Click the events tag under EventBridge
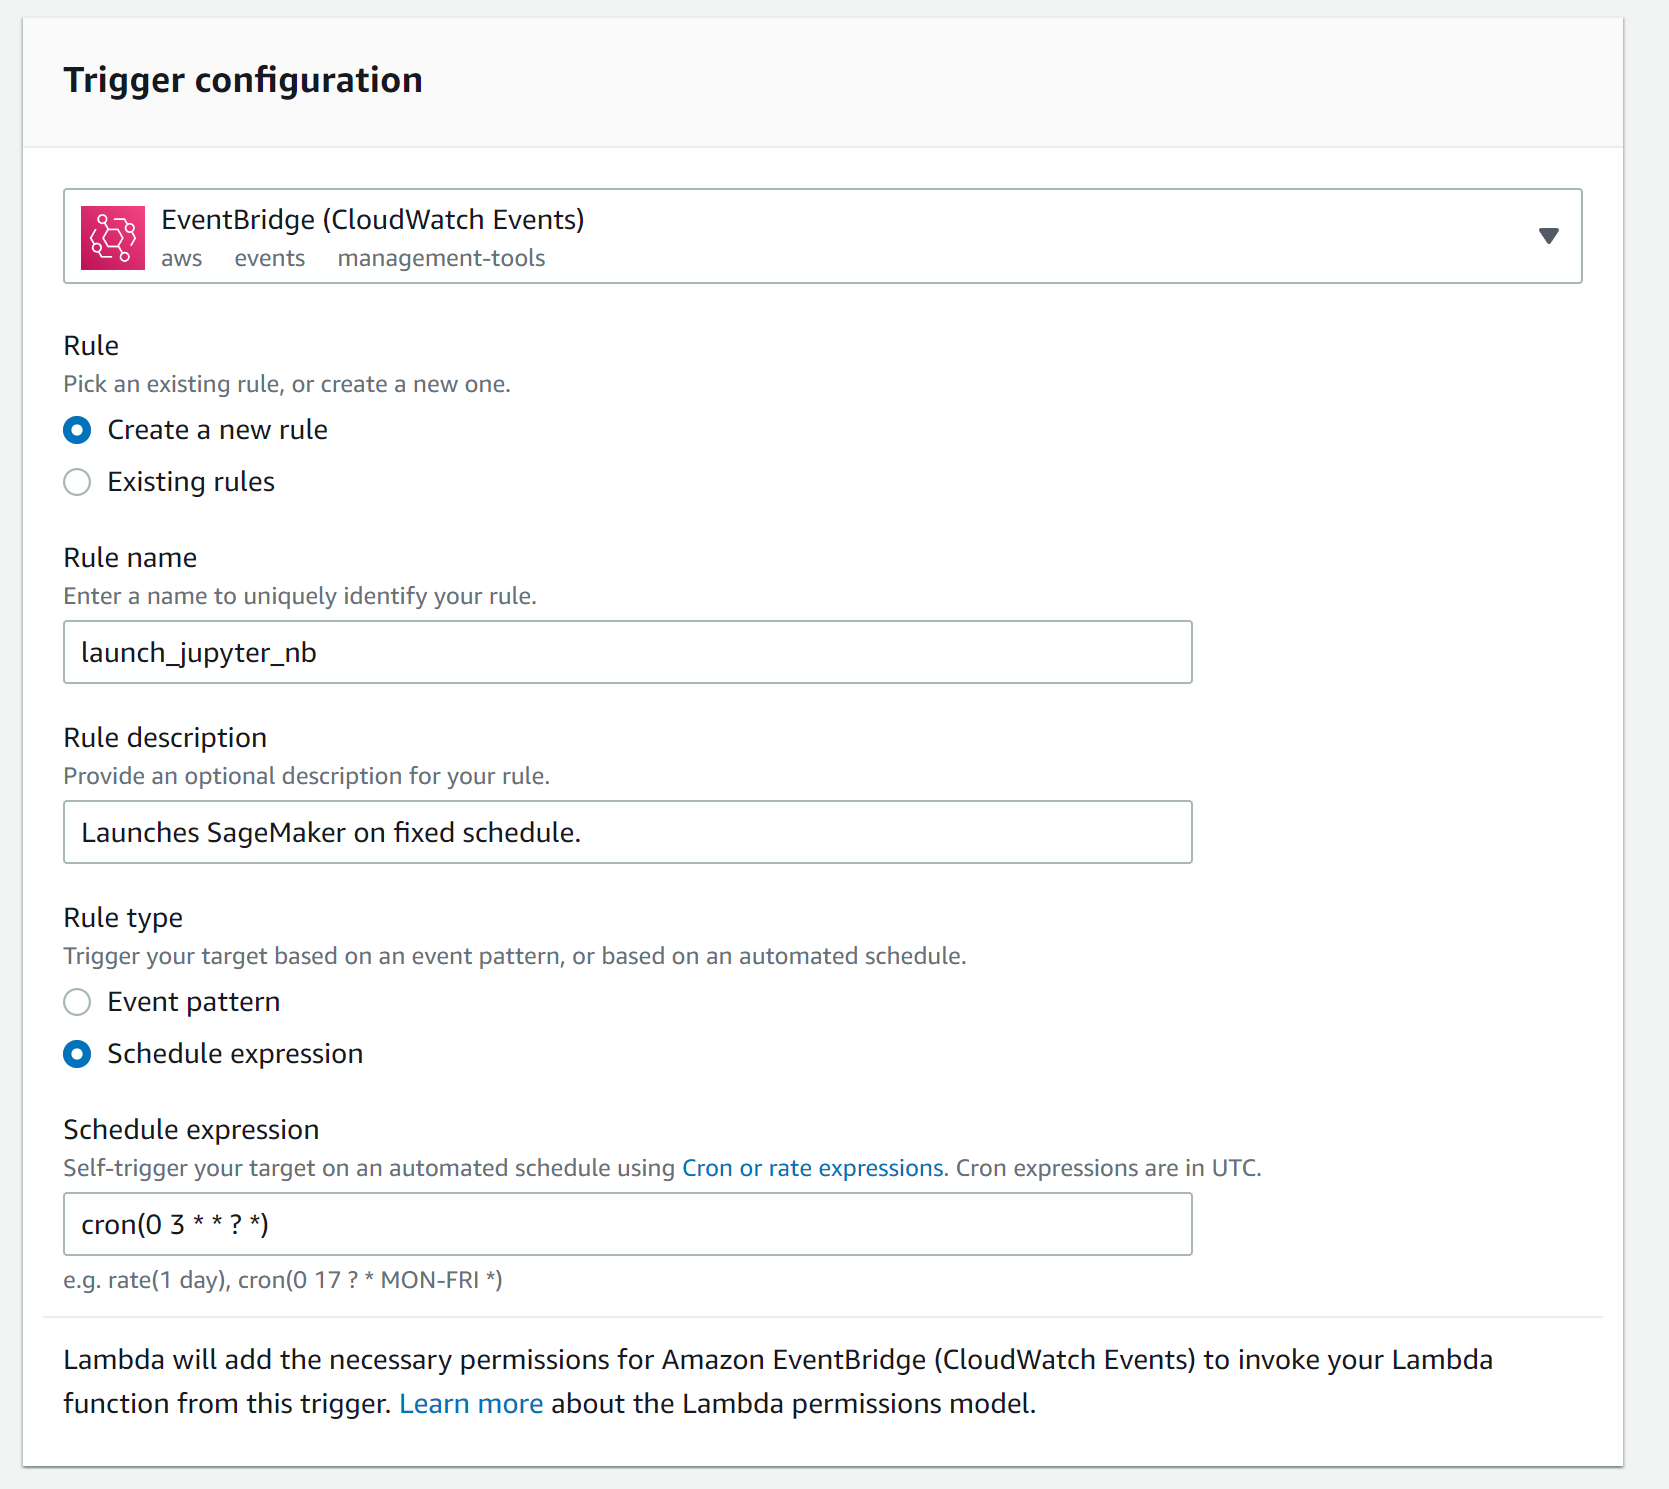 point(269,258)
